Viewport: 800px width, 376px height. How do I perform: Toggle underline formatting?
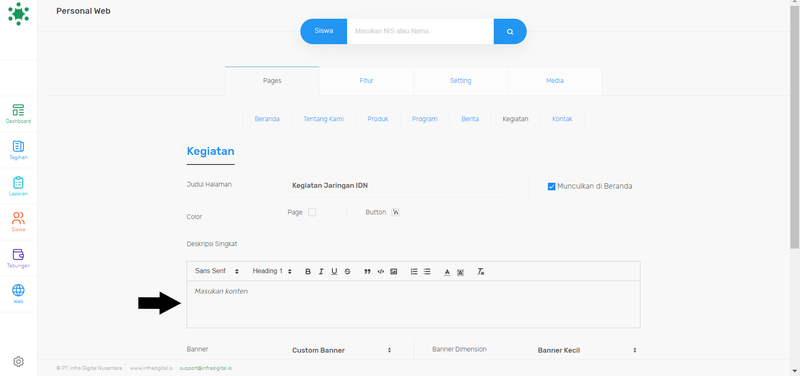pyautogui.click(x=334, y=271)
